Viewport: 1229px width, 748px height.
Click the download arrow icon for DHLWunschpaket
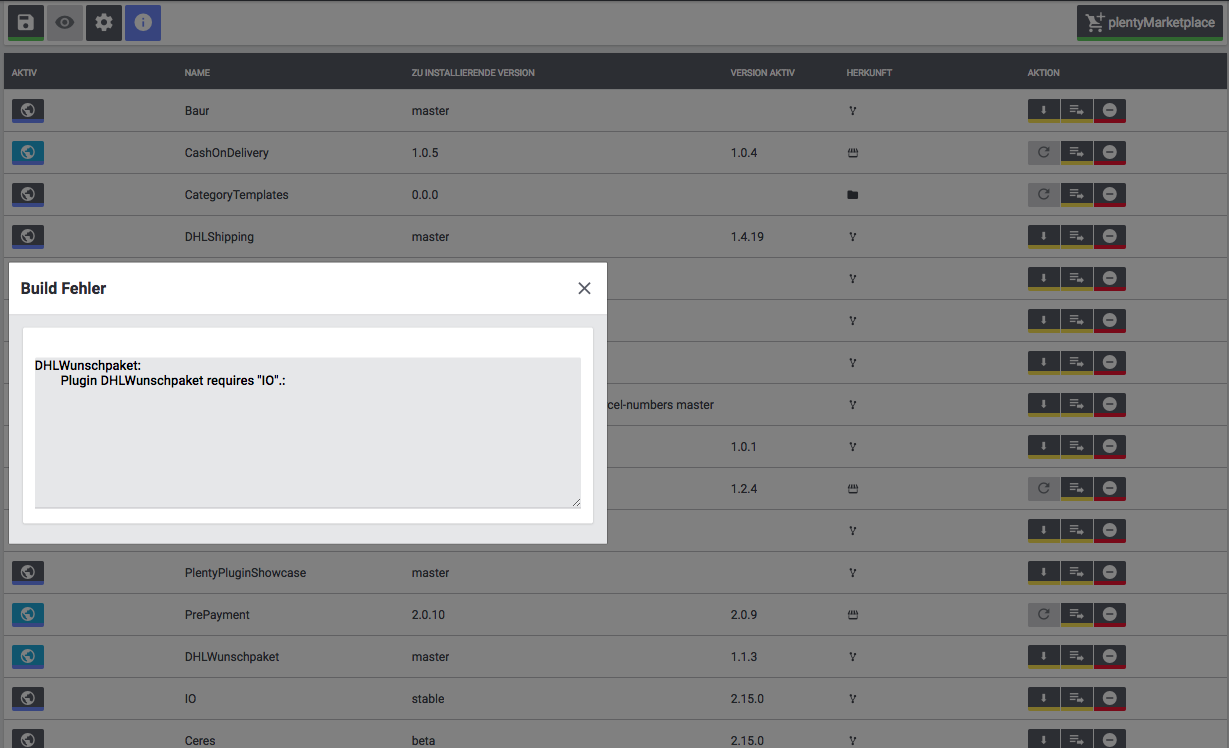click(x=1044, y=657)
